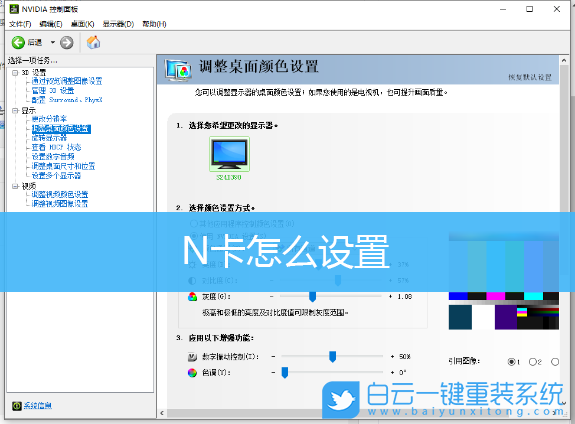Decrease digital vibrance with the minus button
Screen dimensions: 575x424
point(273,357)
